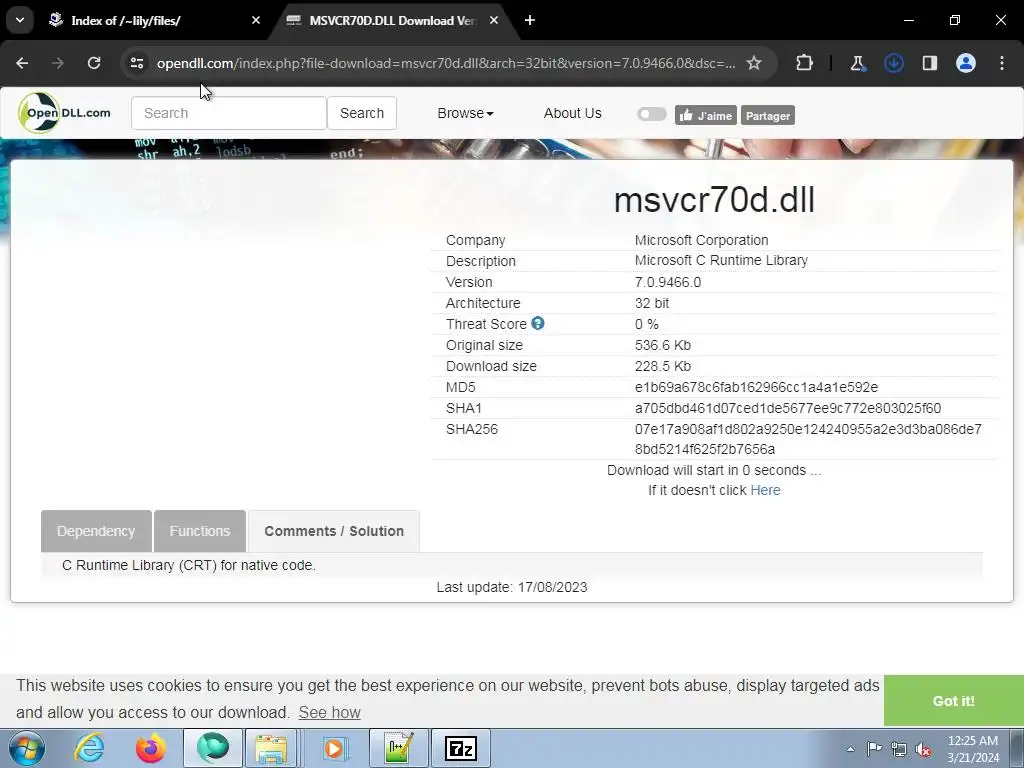Select the MSVCR70D.DLL Download tab
This screenshot has height=768, width=1024.
click(393, 20)
